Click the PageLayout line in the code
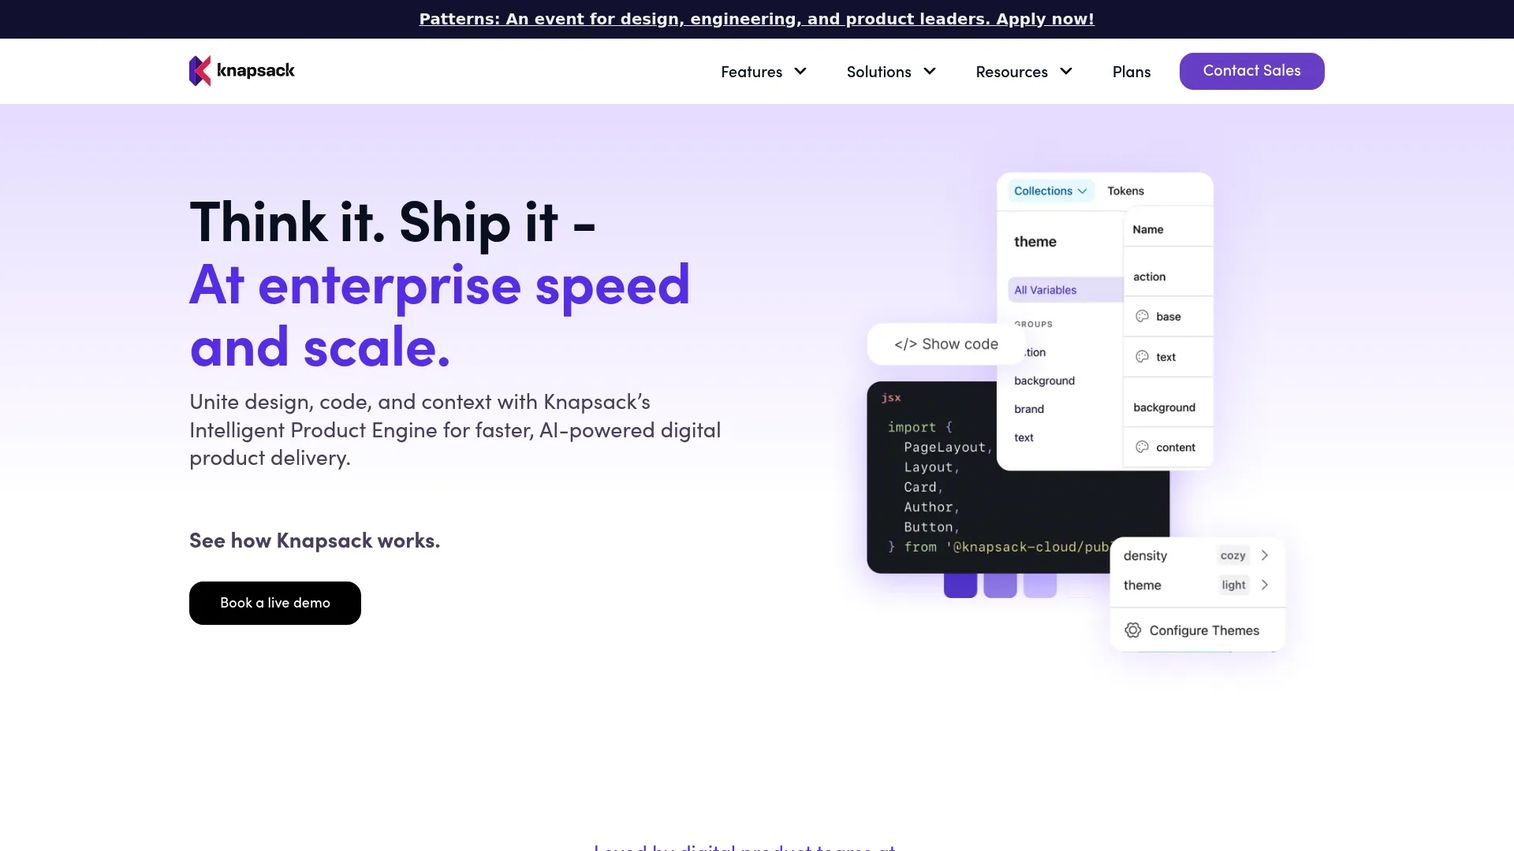The height and width of the screenshot is (851, 1514). [x=946, y=447]
